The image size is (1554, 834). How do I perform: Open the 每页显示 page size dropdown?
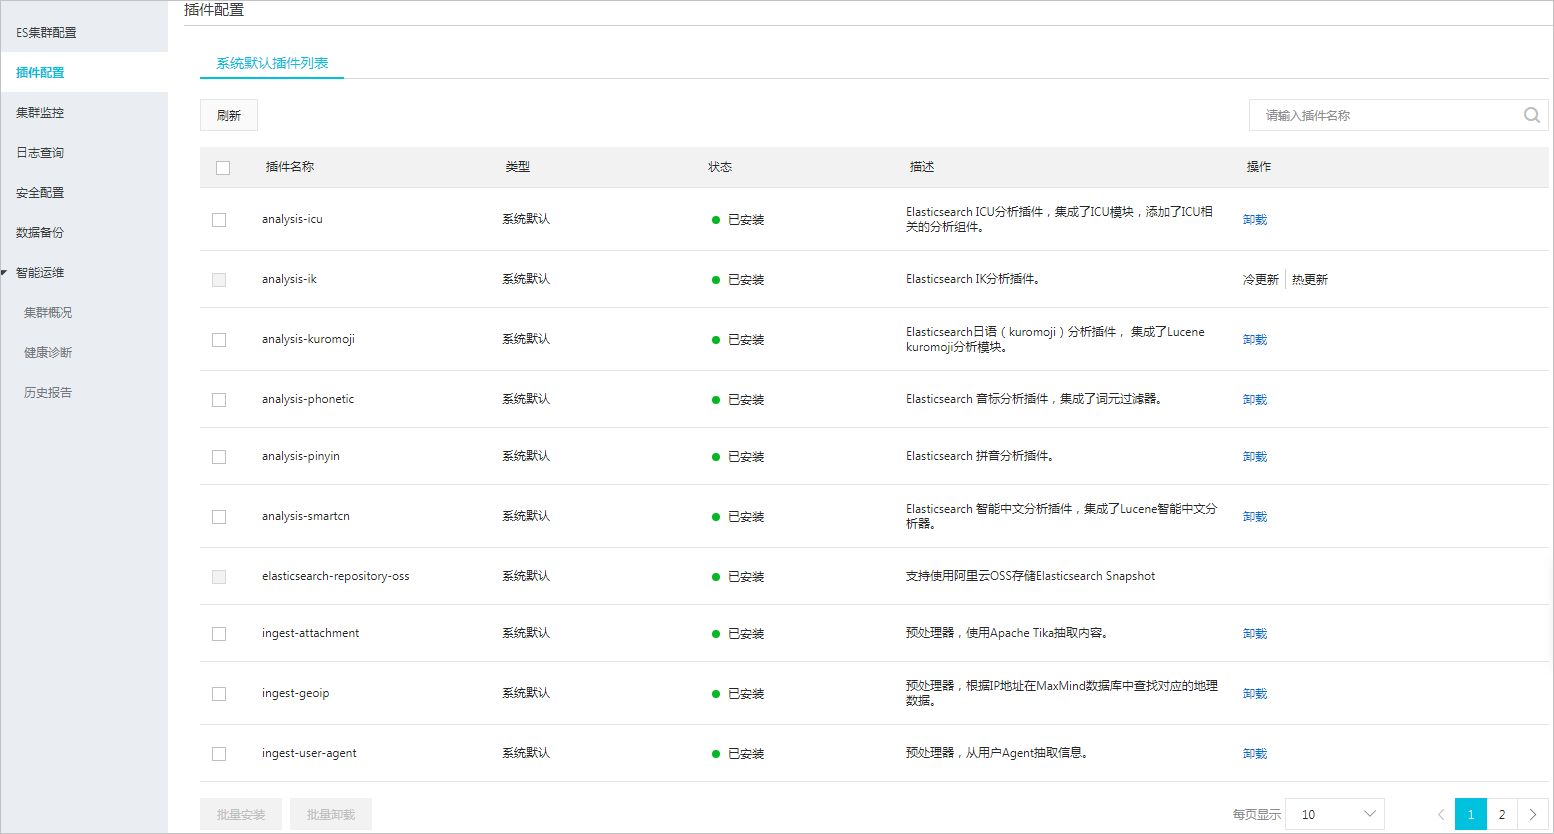click(x=1335, y=814)
